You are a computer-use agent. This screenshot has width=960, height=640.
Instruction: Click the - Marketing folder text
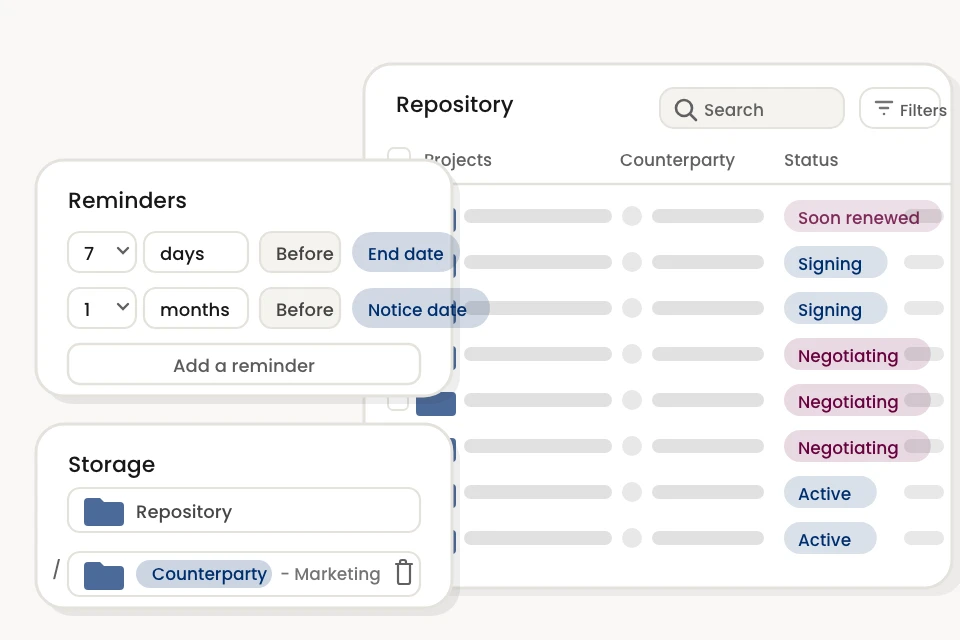tap(331, 574)
